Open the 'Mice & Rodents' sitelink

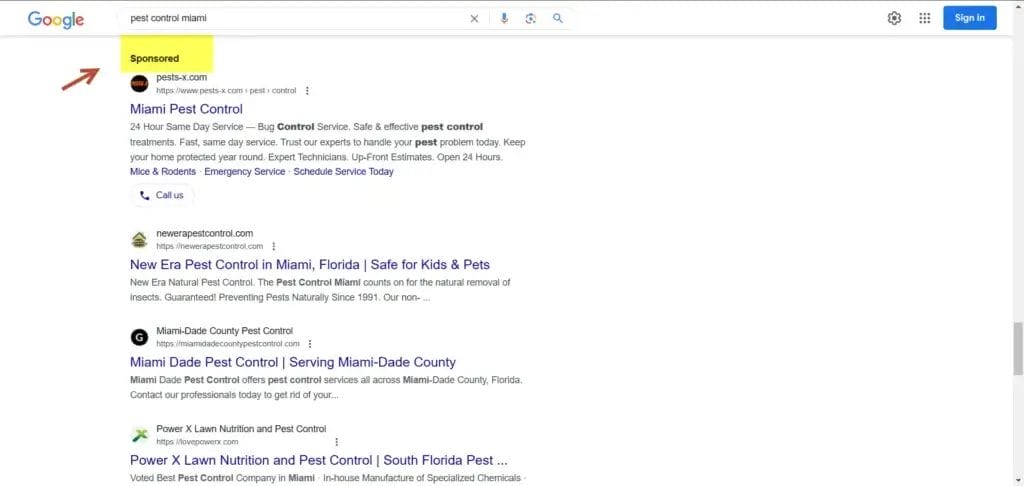[x=163, y=172]
